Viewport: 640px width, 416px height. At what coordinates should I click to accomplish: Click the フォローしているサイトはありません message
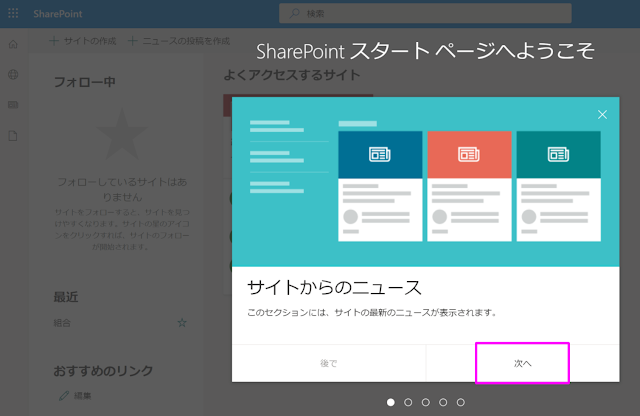122,189
